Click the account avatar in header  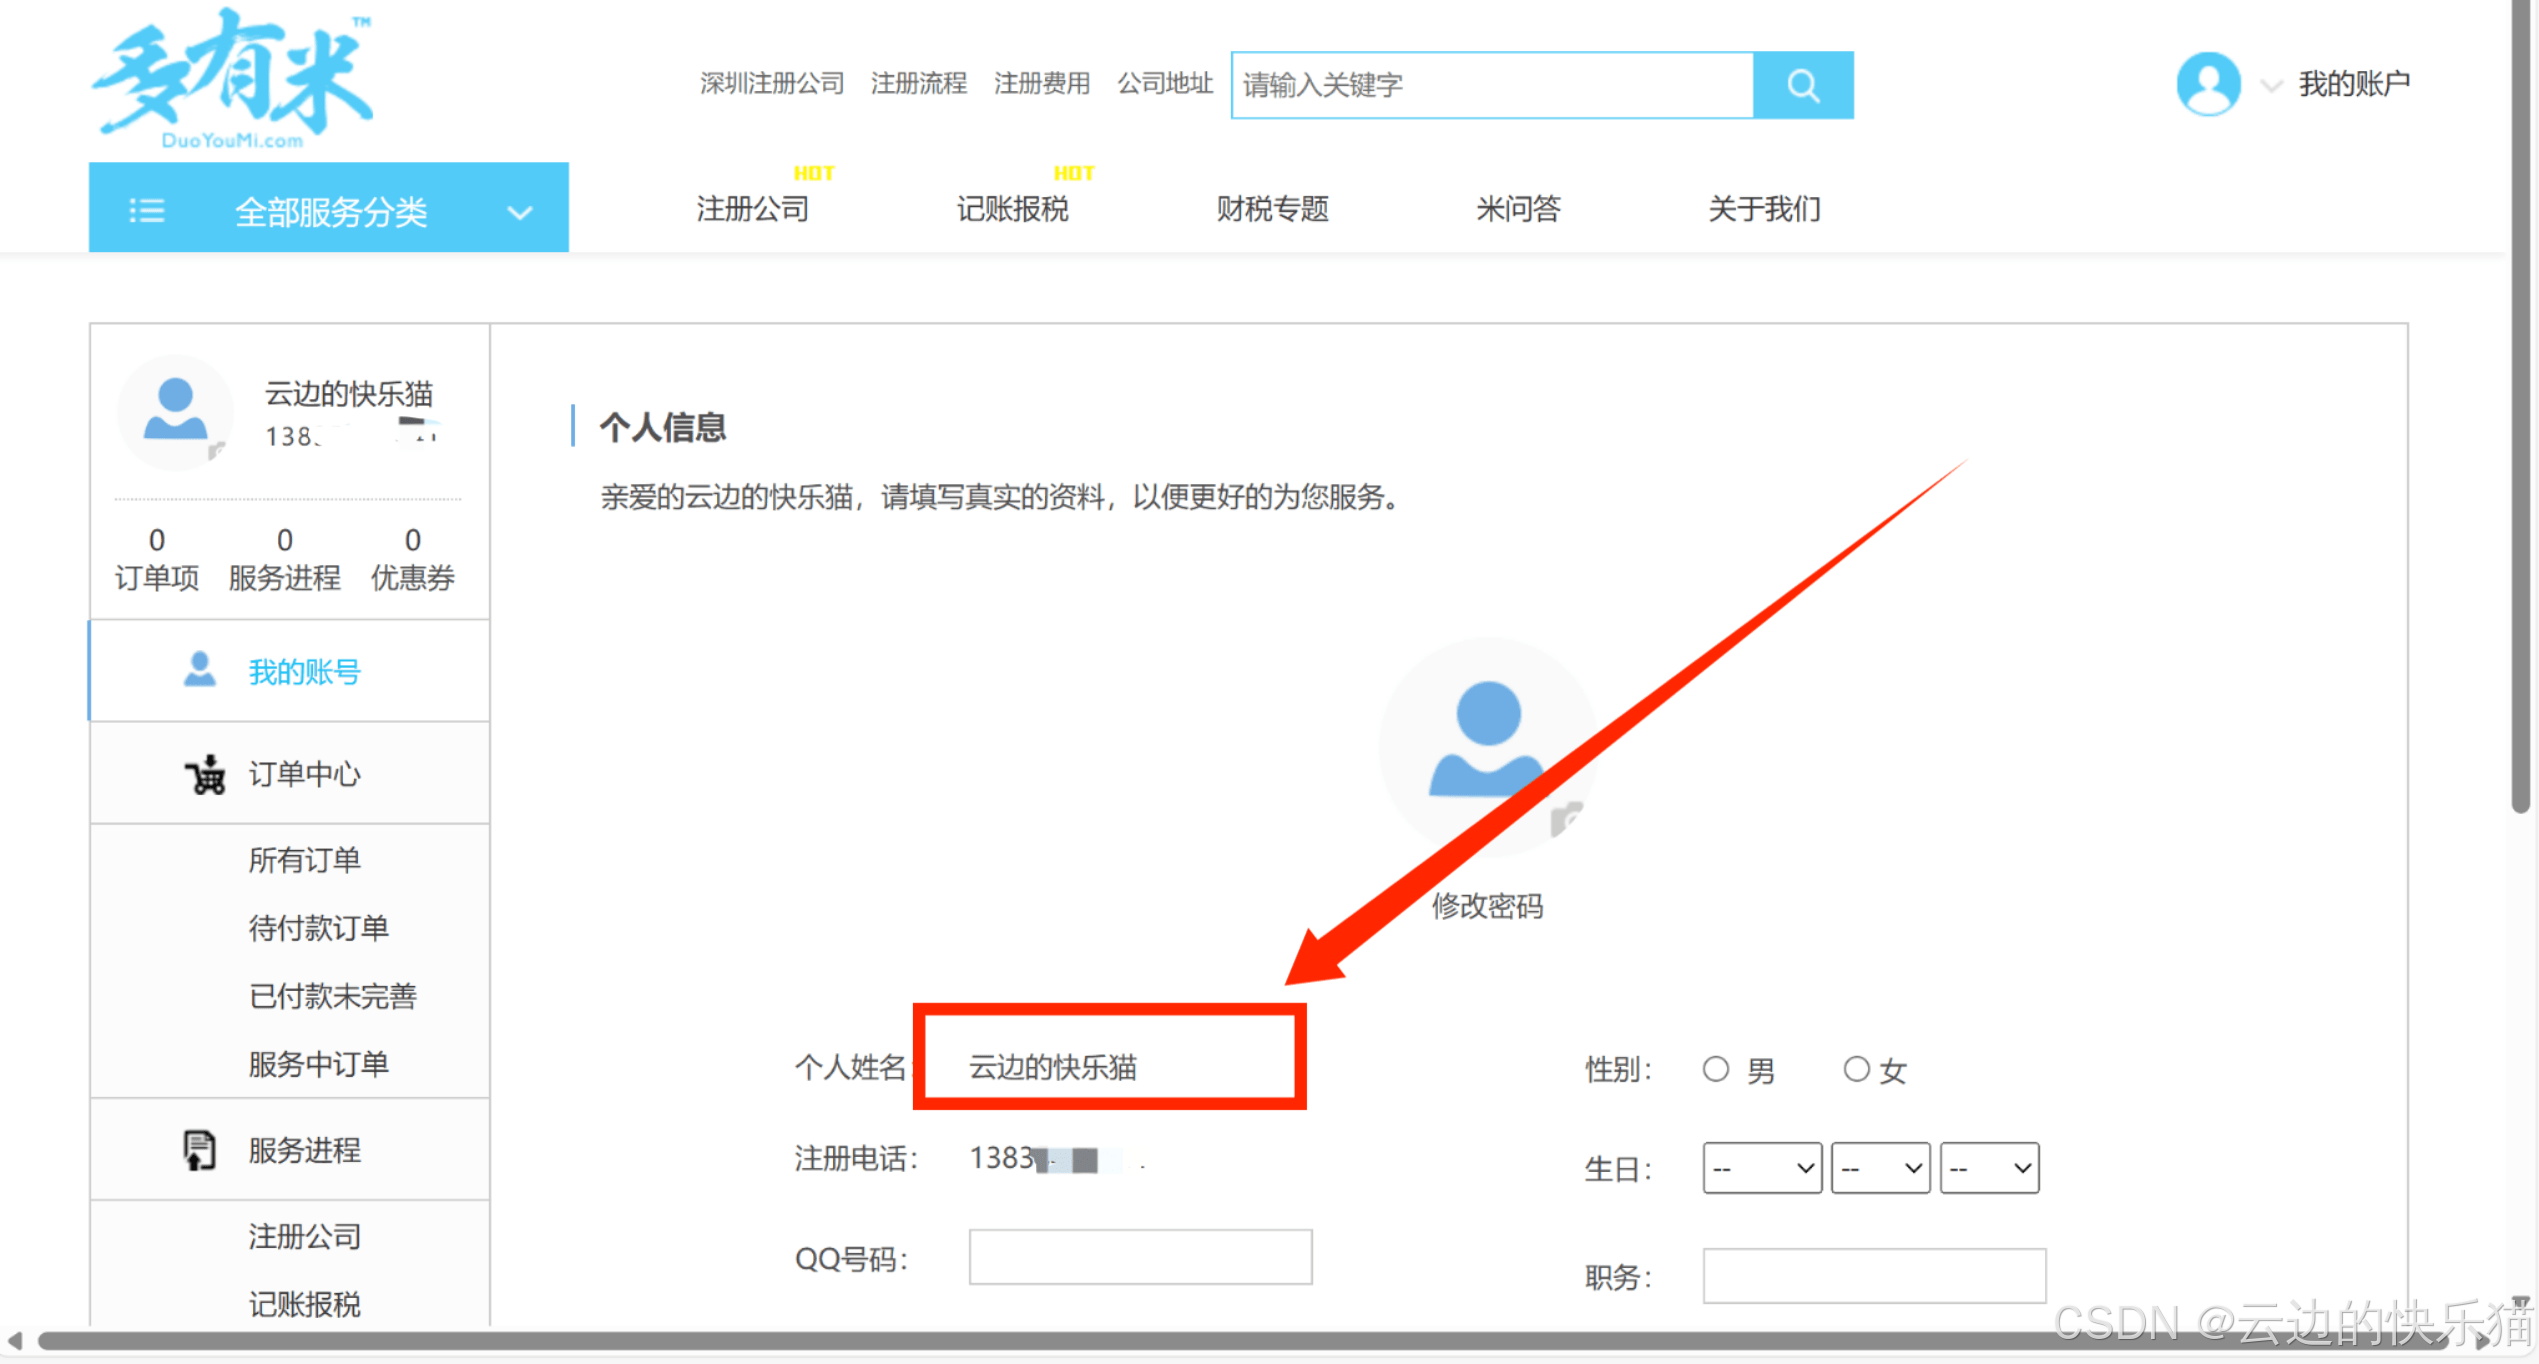click(2207, 84)
